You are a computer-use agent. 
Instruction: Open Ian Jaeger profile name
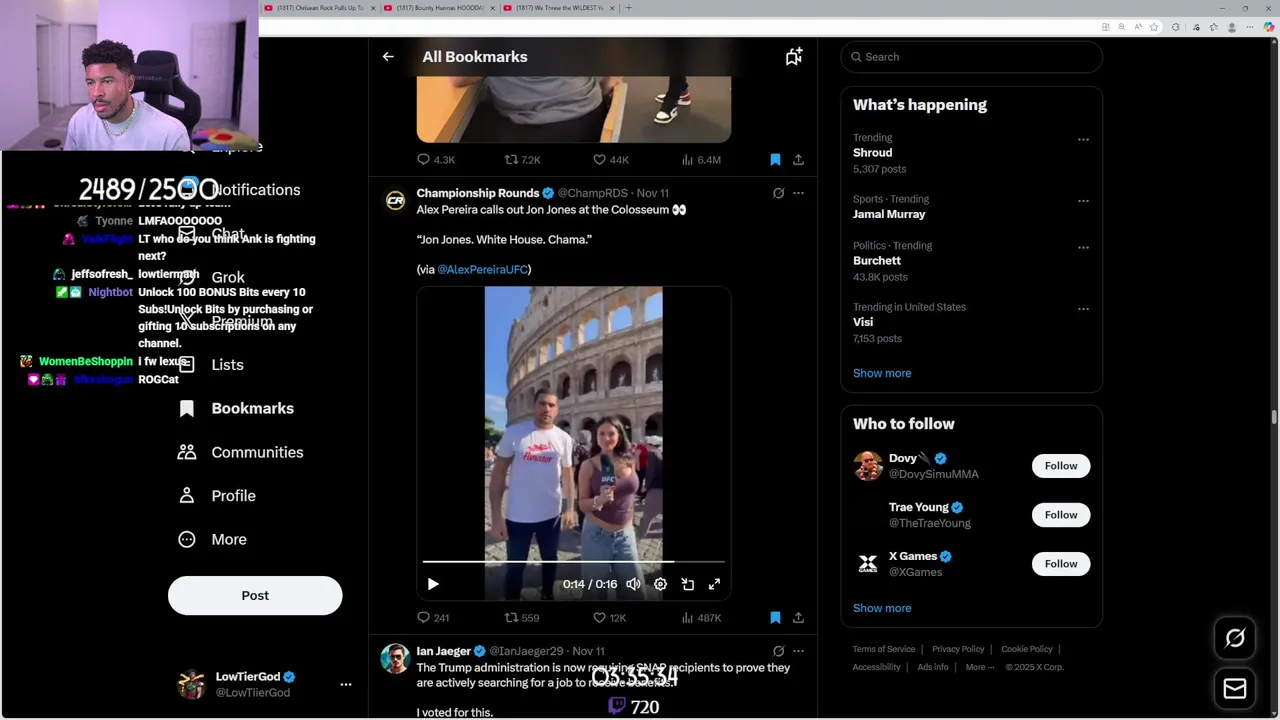[x=443, y=651]
